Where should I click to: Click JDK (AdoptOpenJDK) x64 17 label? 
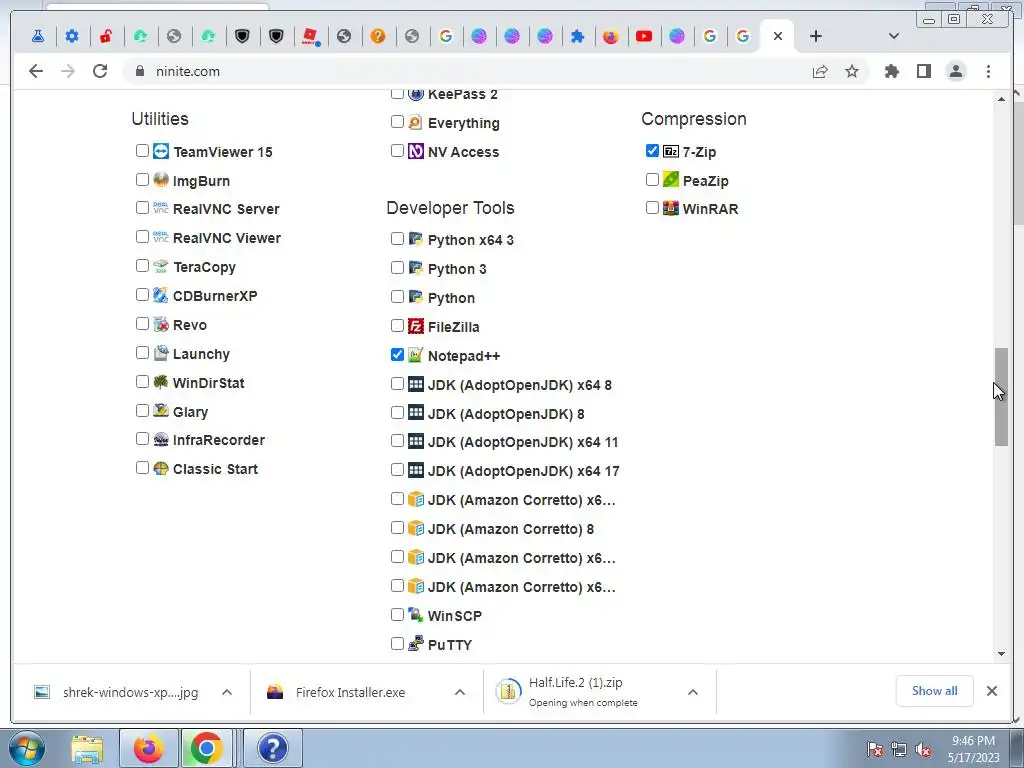(x=524, y=471)
